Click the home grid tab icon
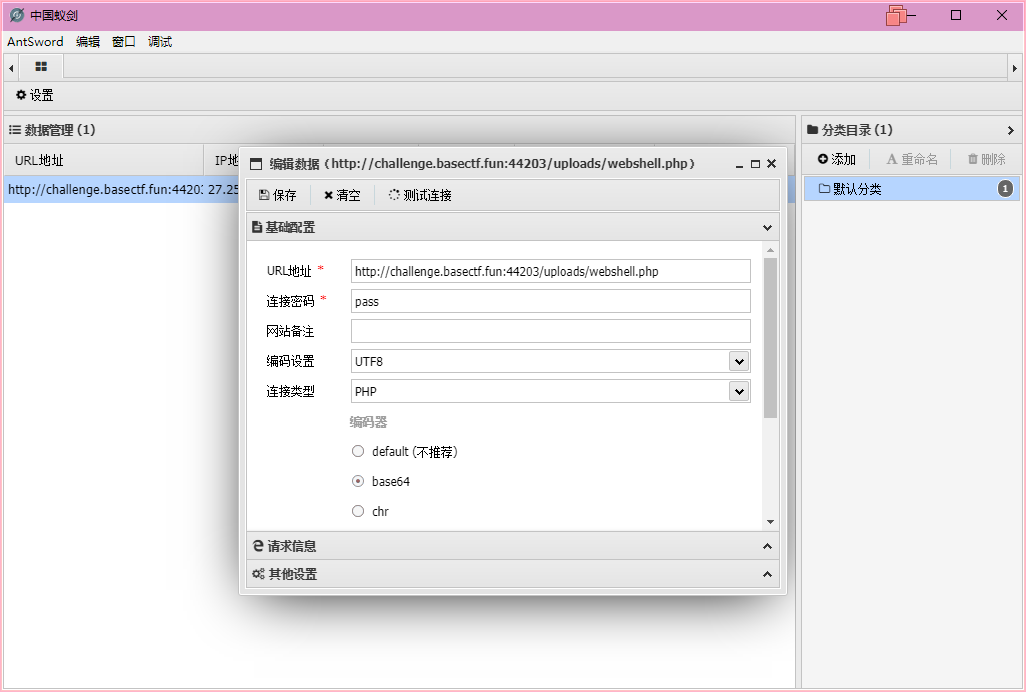Screen dimensions: 1026x692 point(41,67)
